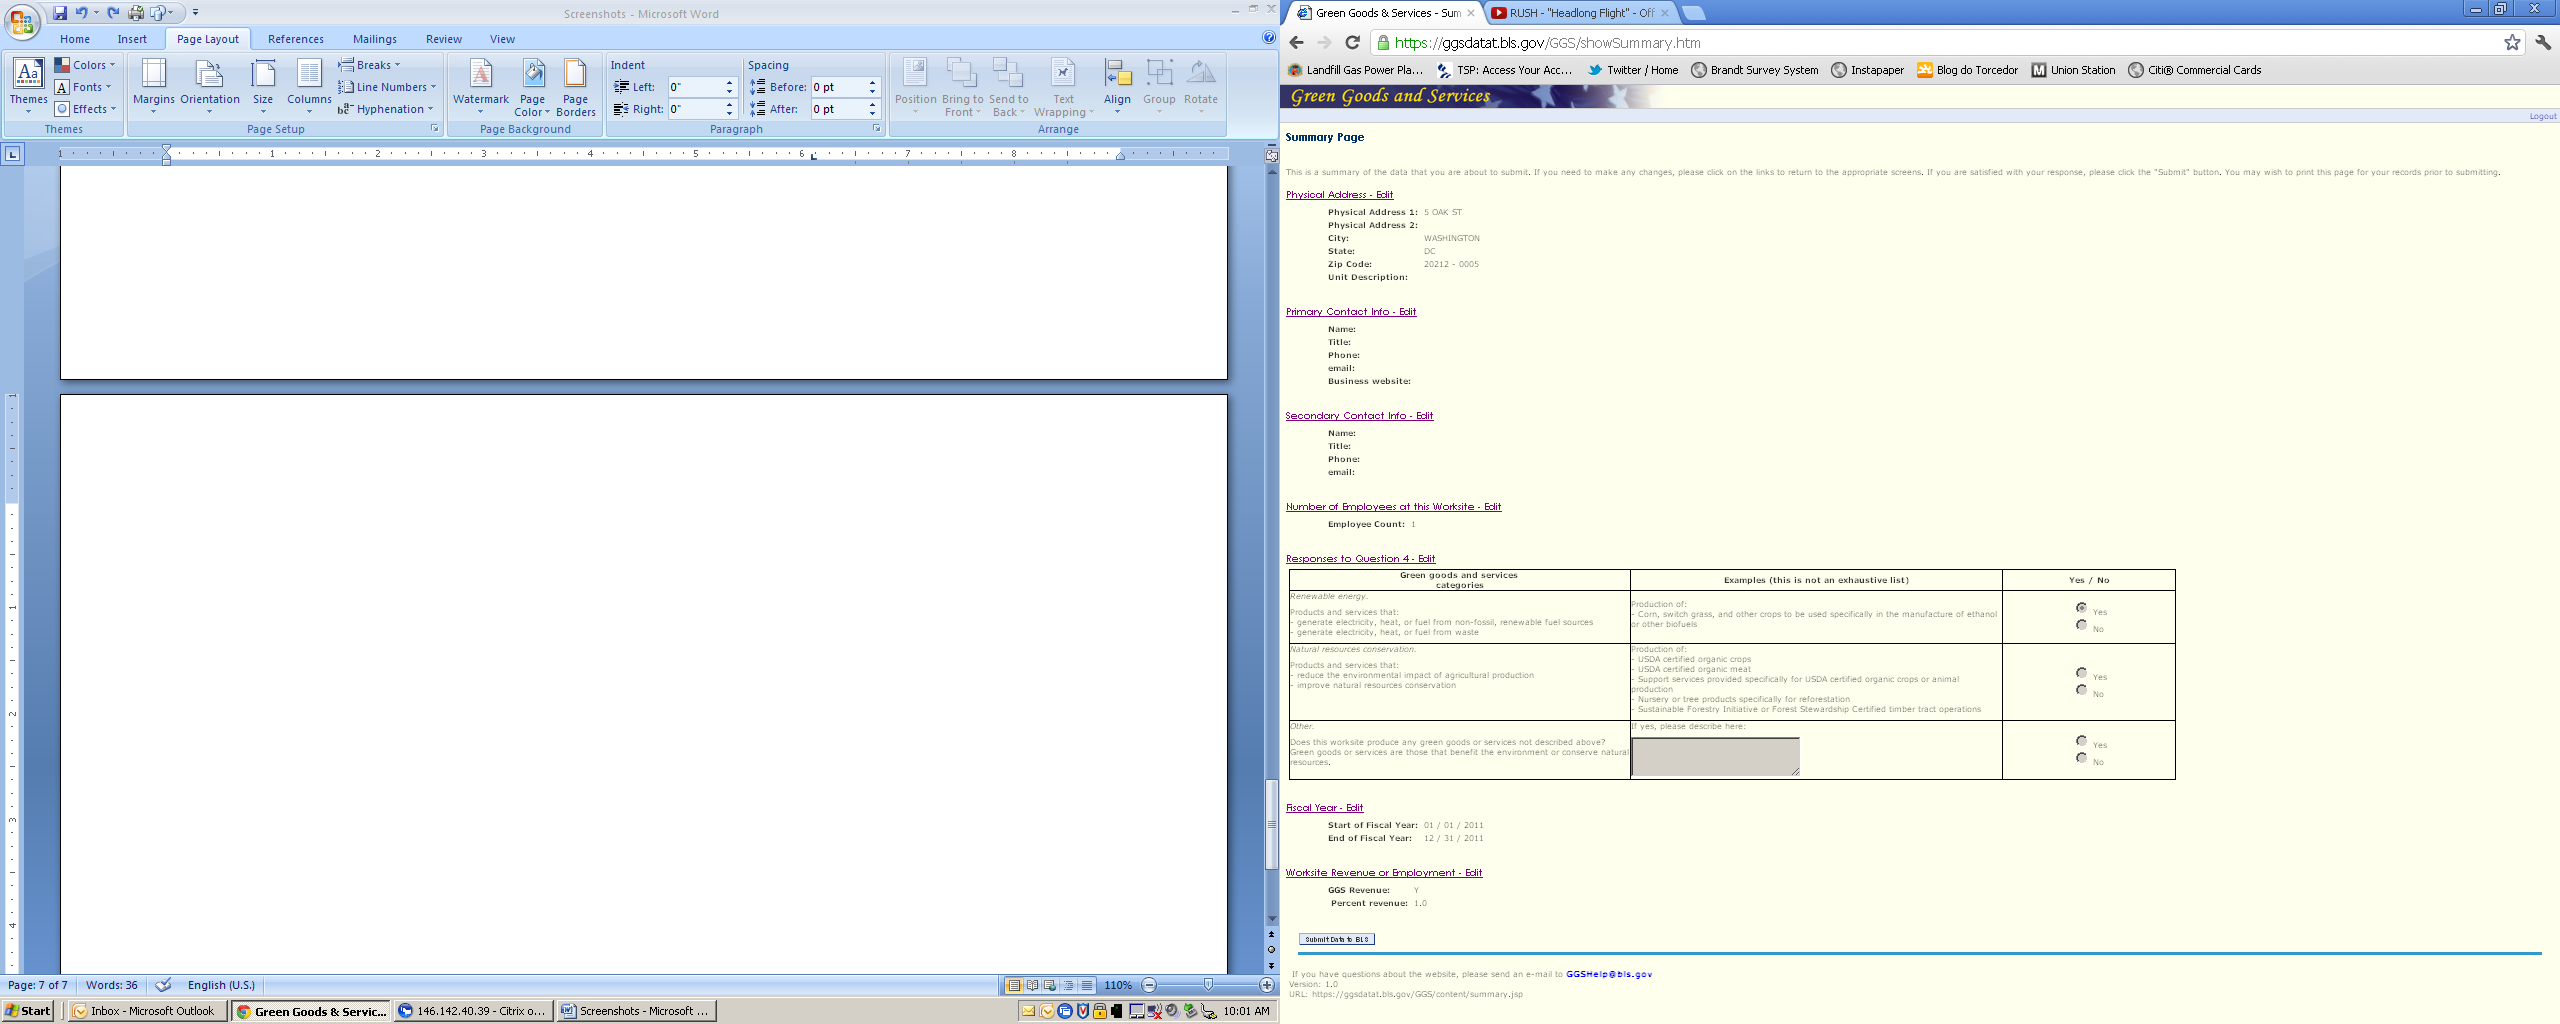Expand the Orientation dropdown
This screenshot has width=2560, height=1024.
[210, 86]
